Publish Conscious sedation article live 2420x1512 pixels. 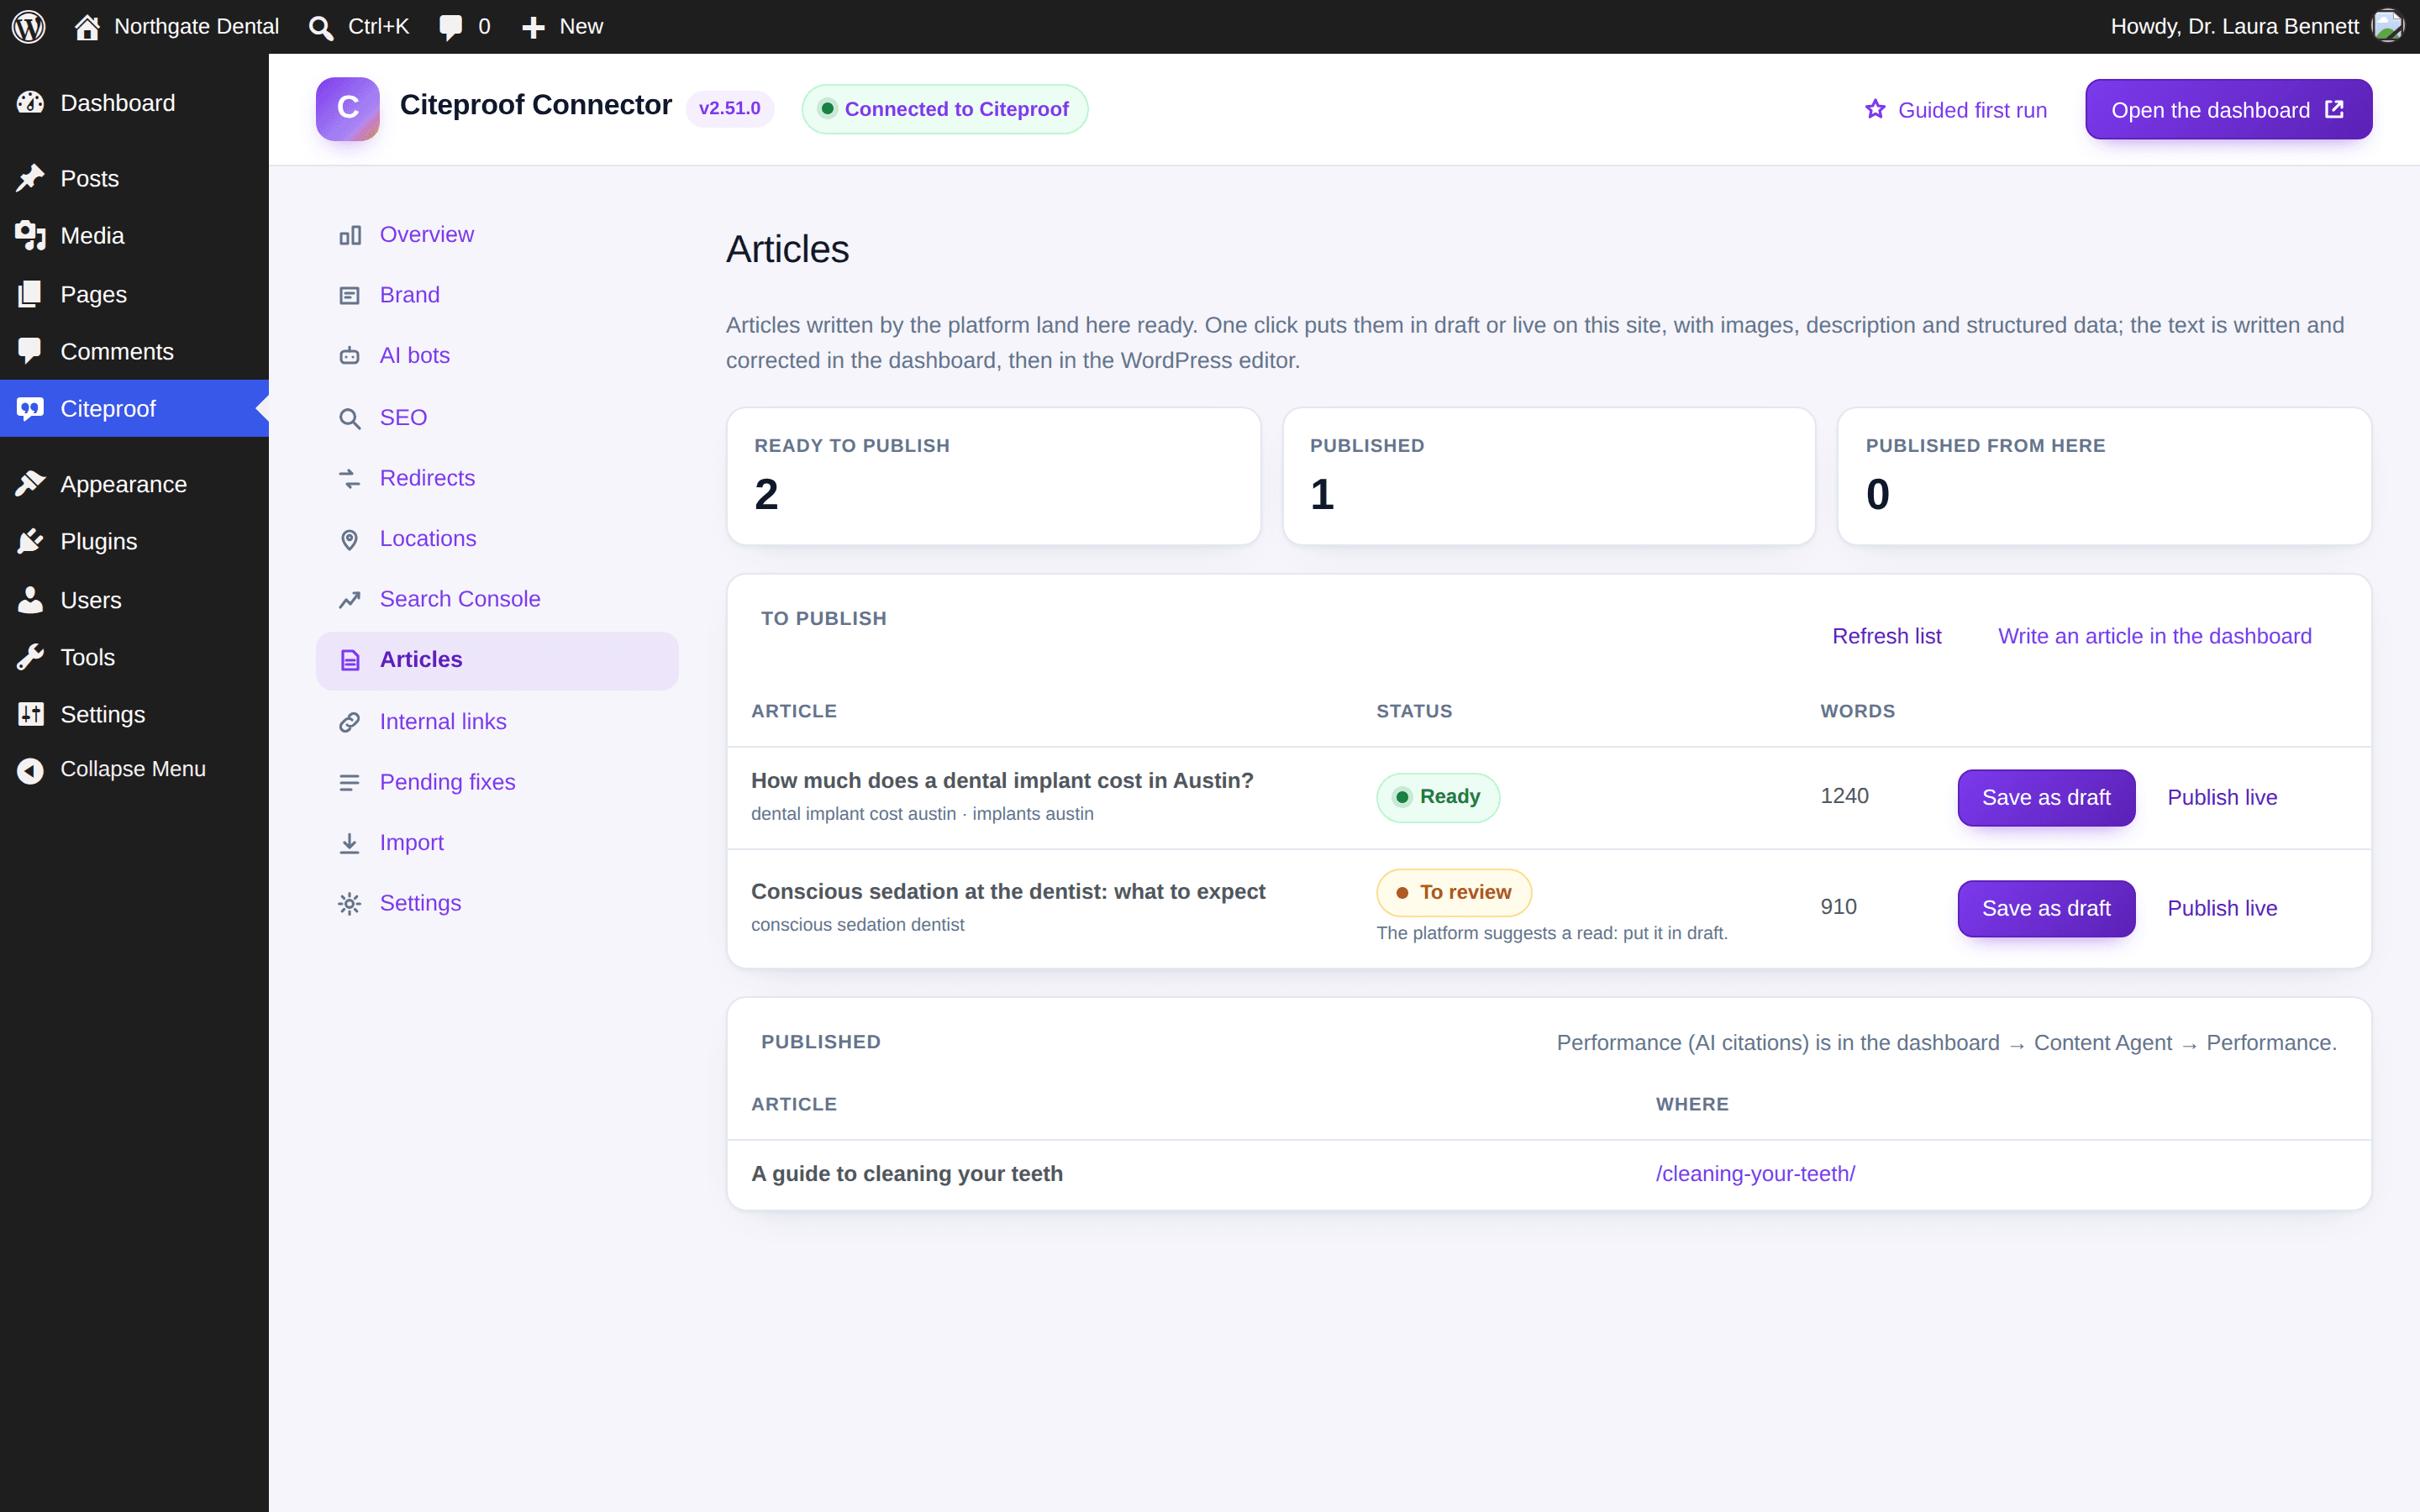[x=2222, y=908]
